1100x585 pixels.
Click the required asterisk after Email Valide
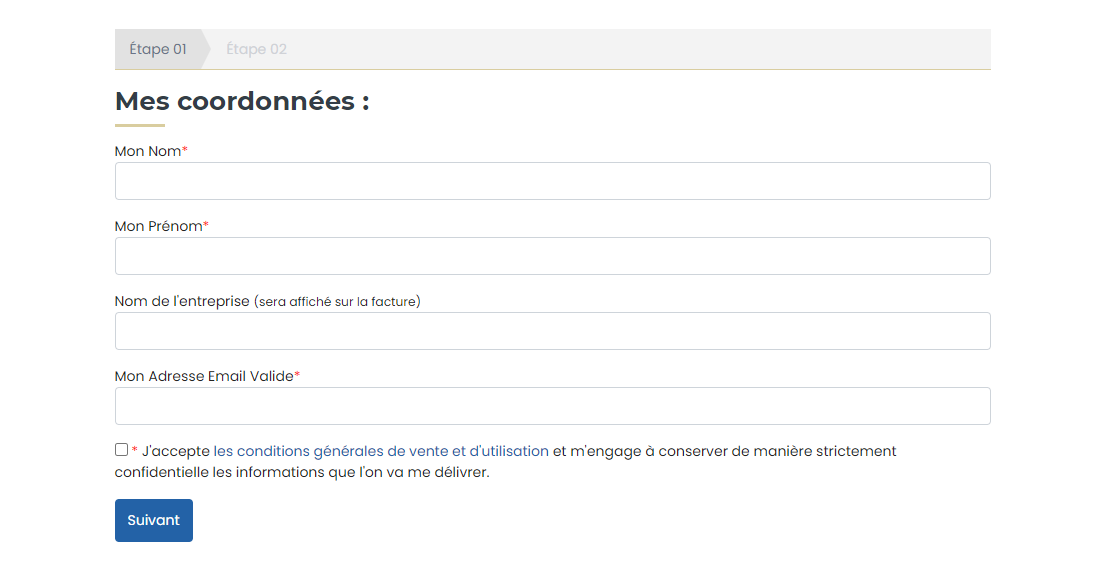tap(297, 375)
